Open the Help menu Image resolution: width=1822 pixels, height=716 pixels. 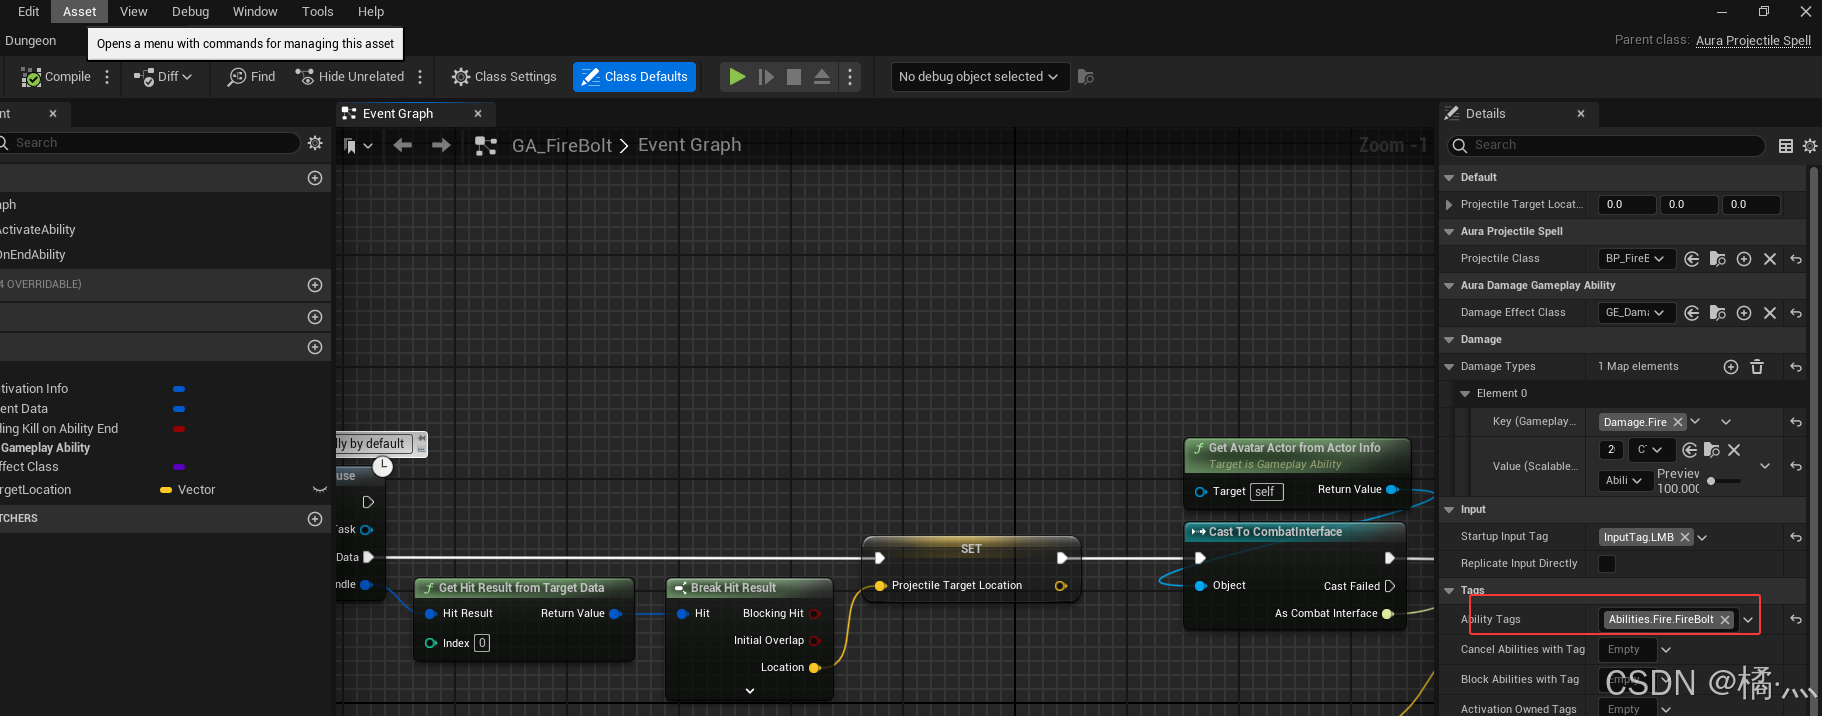[x=371, y=12]
